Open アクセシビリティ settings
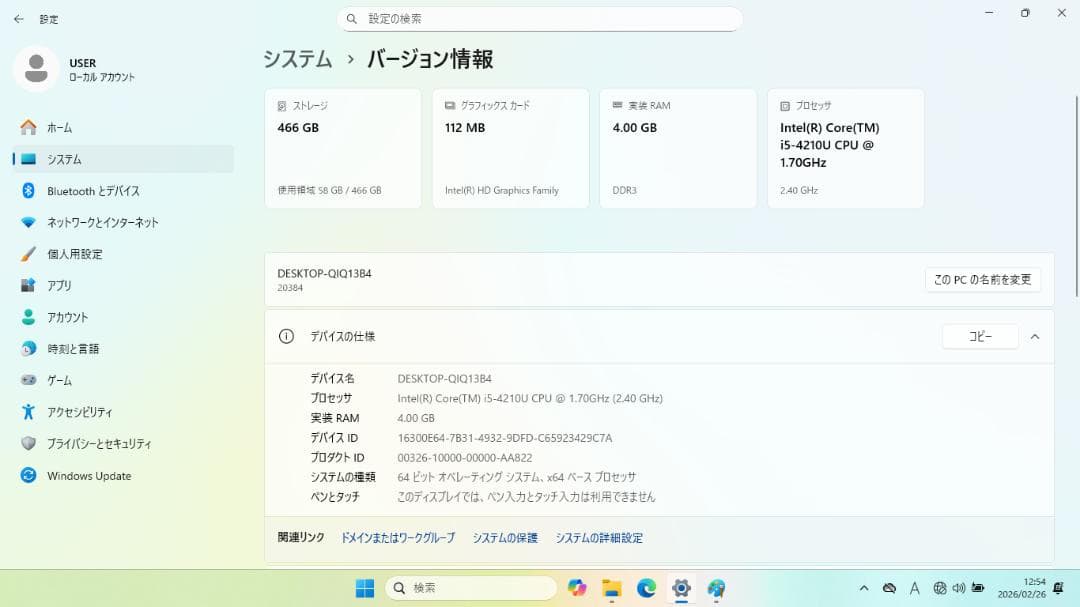The width and height of the screenshot is (1080, 607). click(123, 412)
